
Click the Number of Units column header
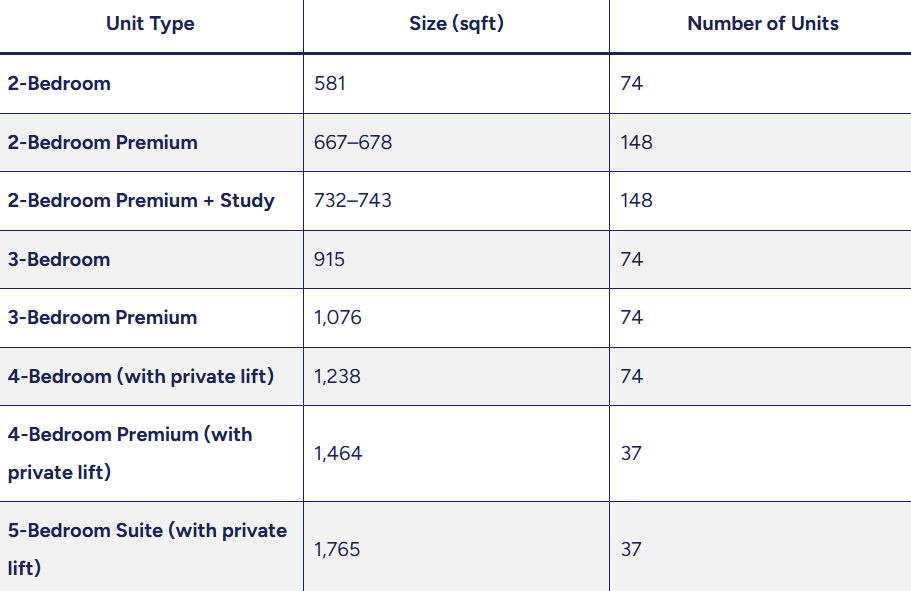762,24
